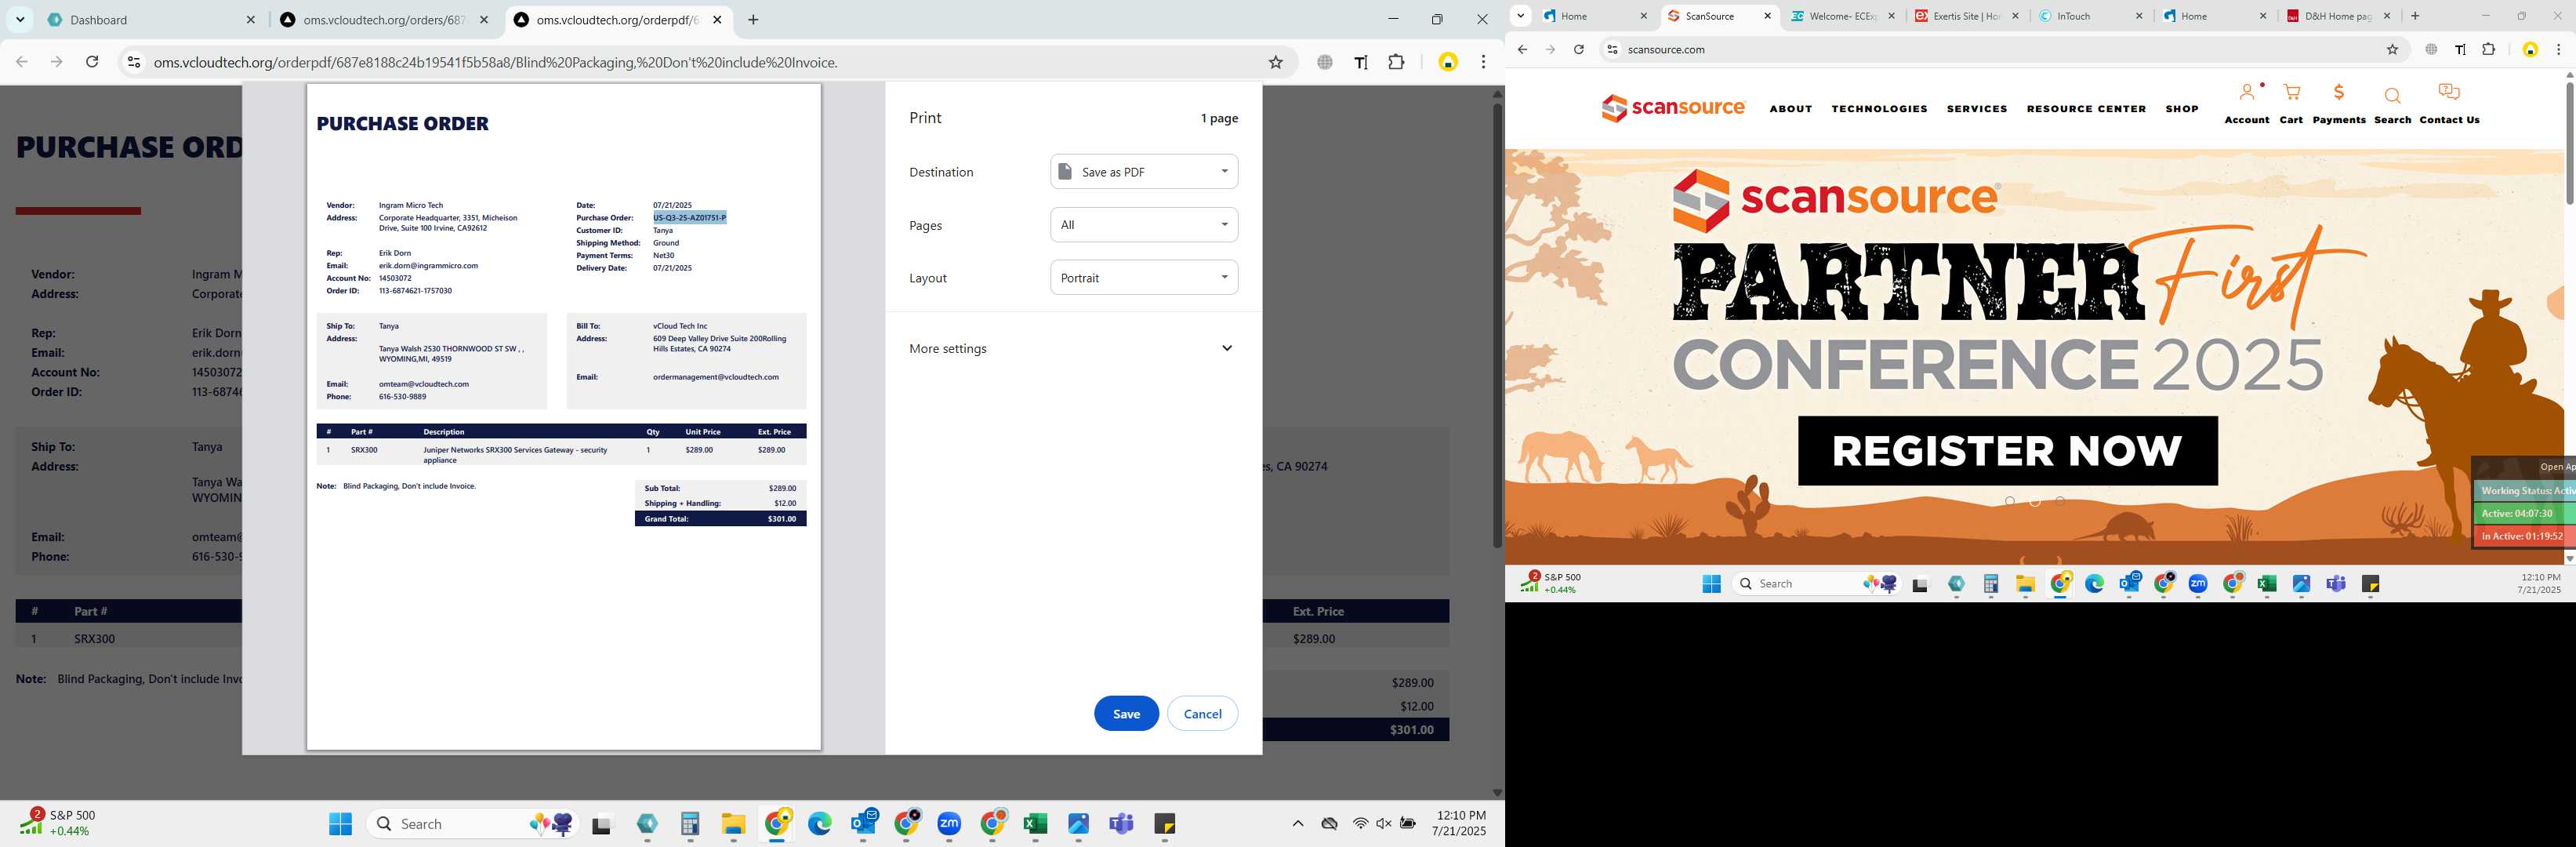2576x847 pixels.
Task: Click the REGISTER NOW banner button
Action: pyautogui.click(x=2007, y=451)
